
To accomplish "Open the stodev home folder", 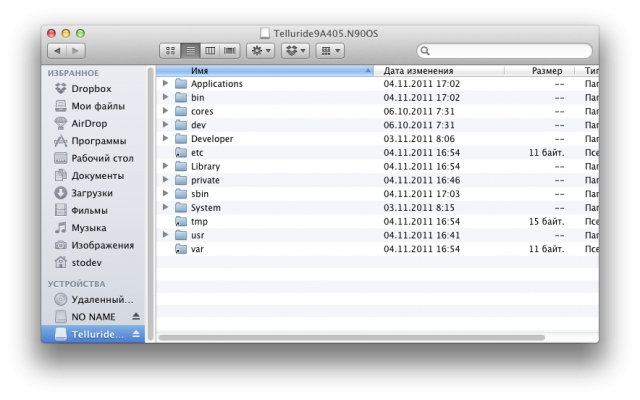I will coord(78,263).
